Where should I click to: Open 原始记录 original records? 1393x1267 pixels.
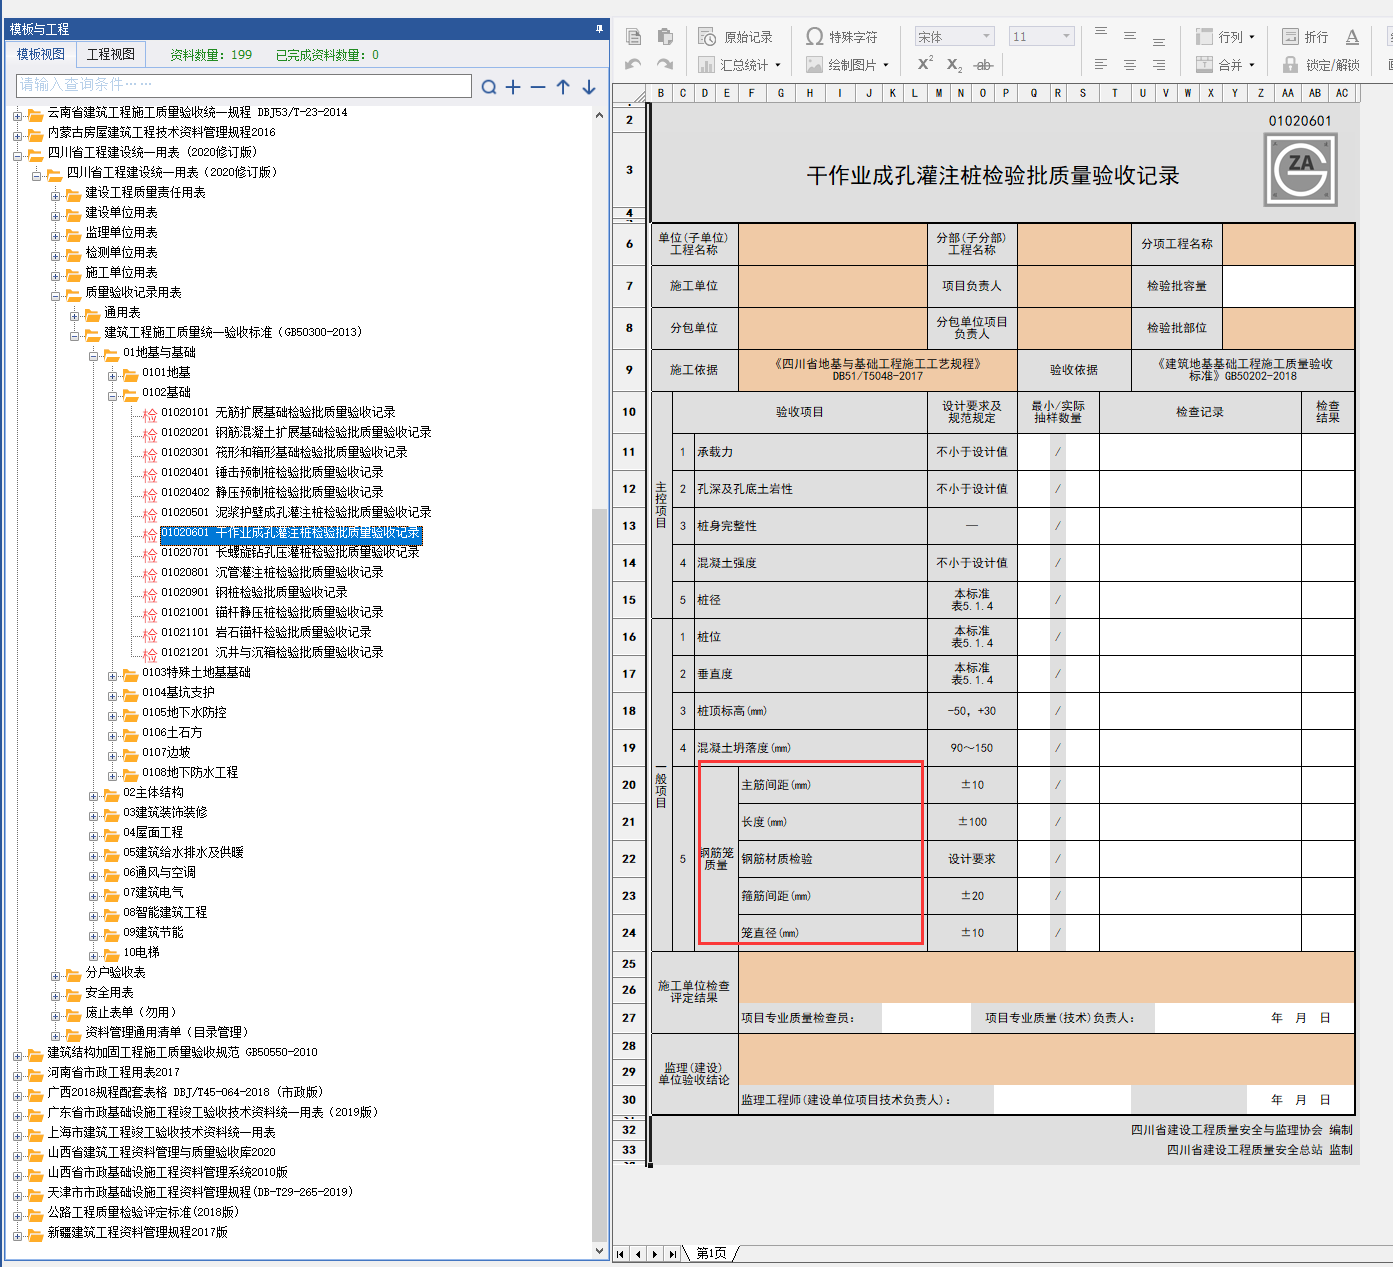[736, 37]
